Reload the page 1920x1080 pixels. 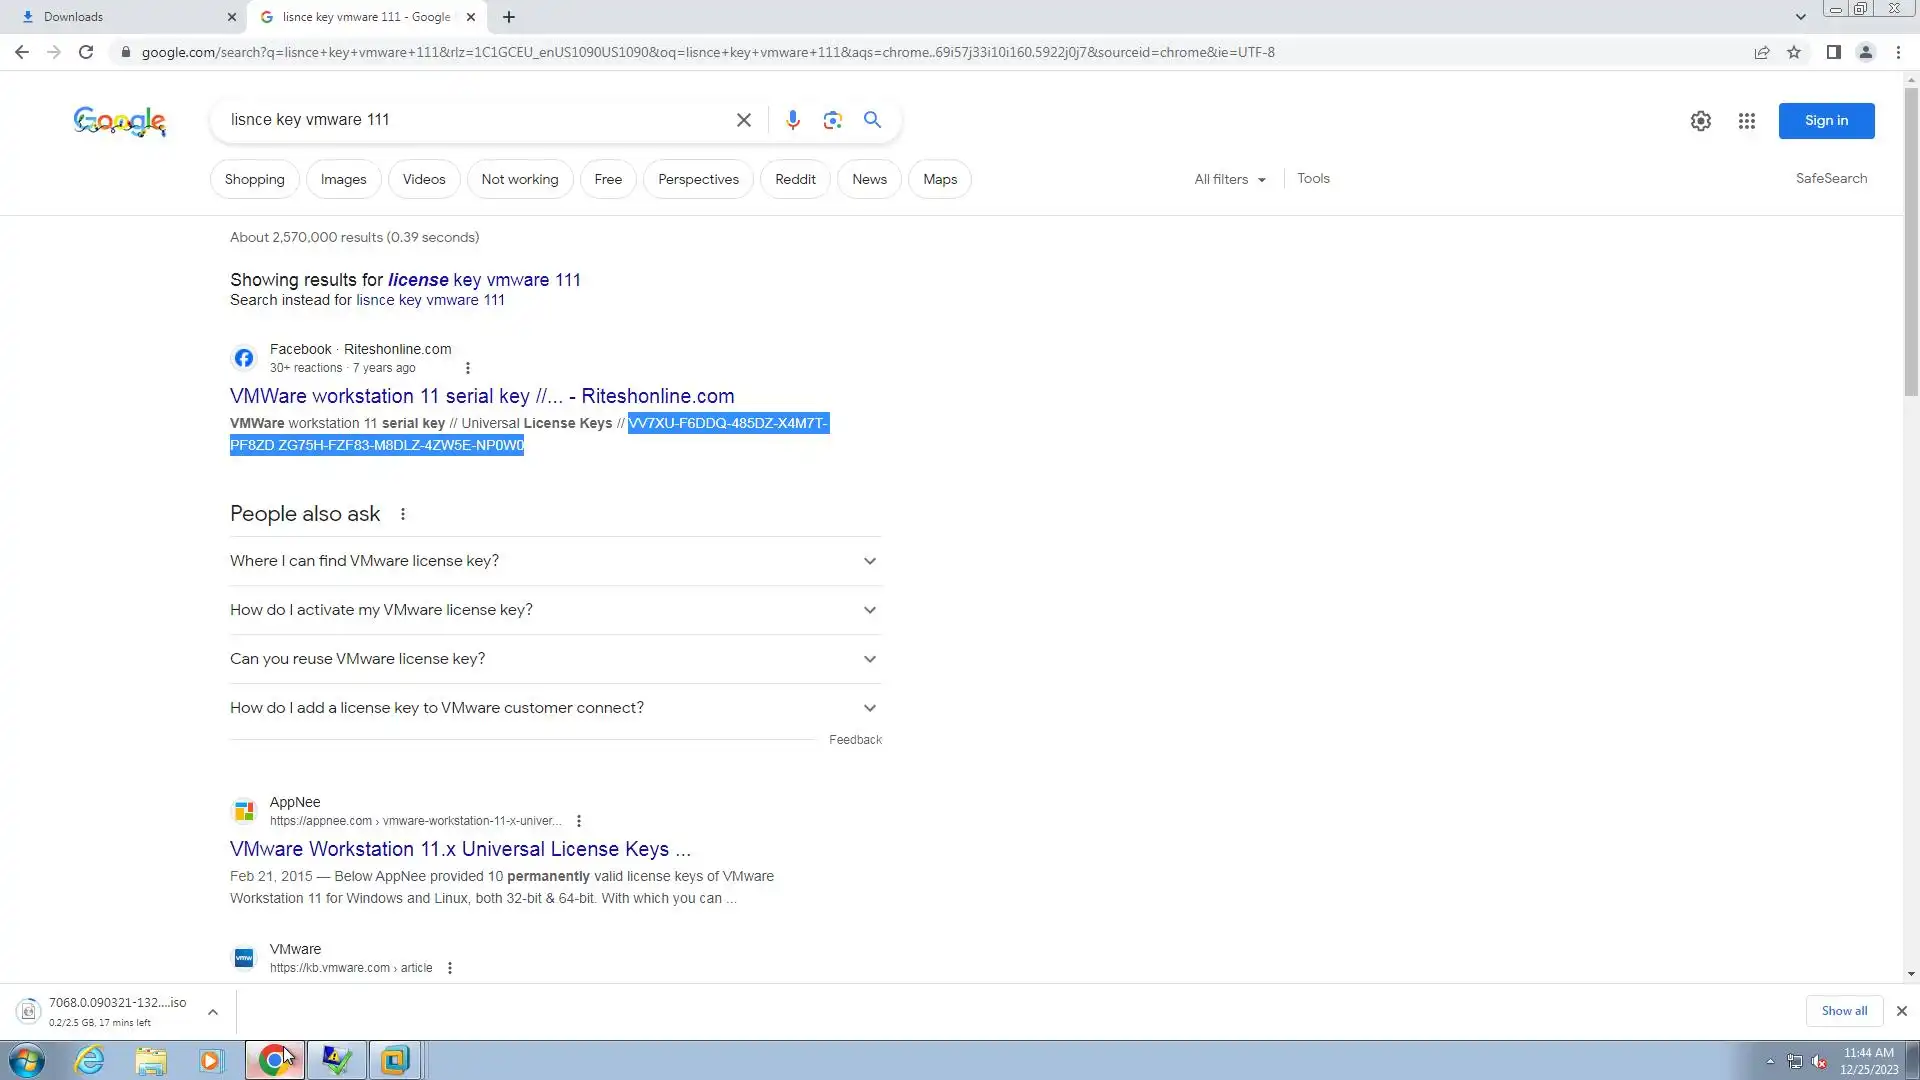(x=86, y=52)
